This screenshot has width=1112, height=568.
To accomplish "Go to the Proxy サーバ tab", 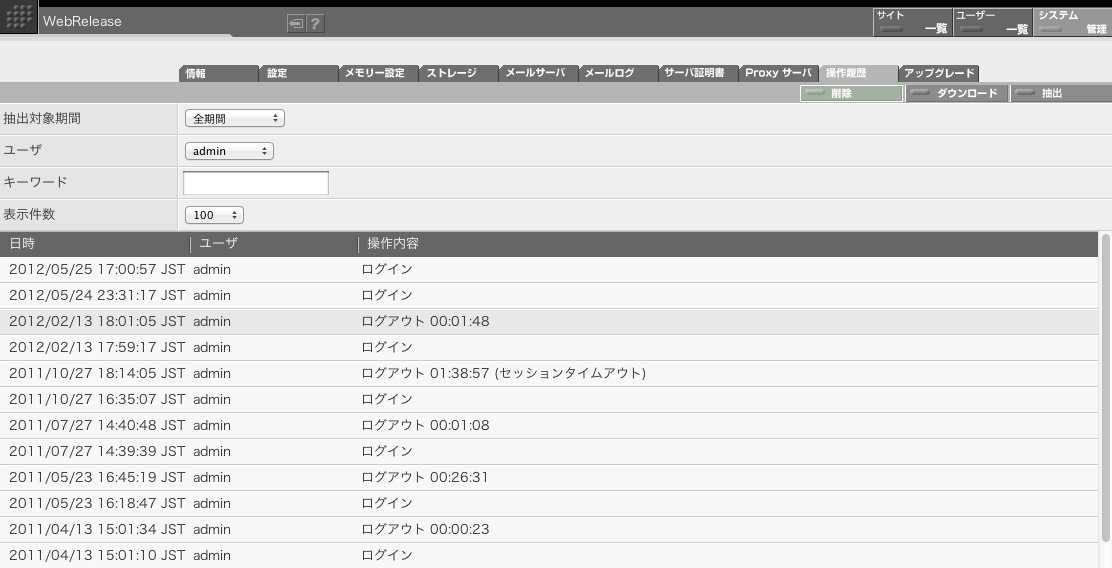I will (x=778, y=74).
